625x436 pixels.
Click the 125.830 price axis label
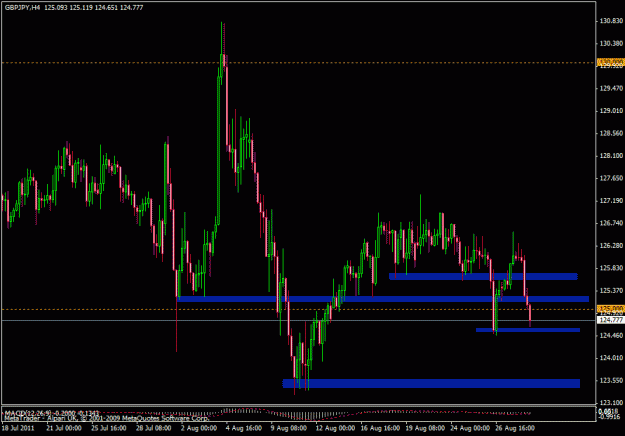click(611, 268)
